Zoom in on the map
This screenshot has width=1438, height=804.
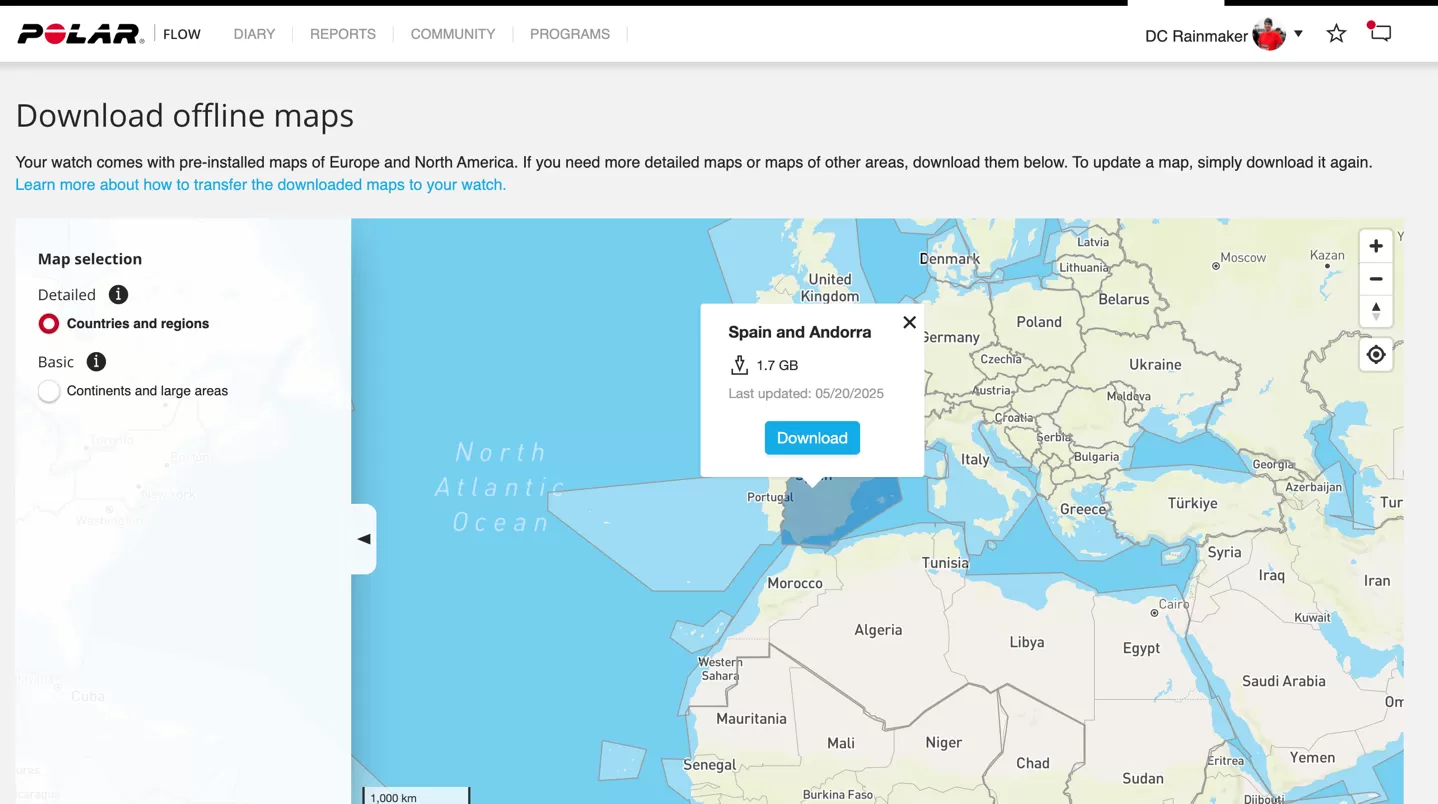tap(1376, 246)
